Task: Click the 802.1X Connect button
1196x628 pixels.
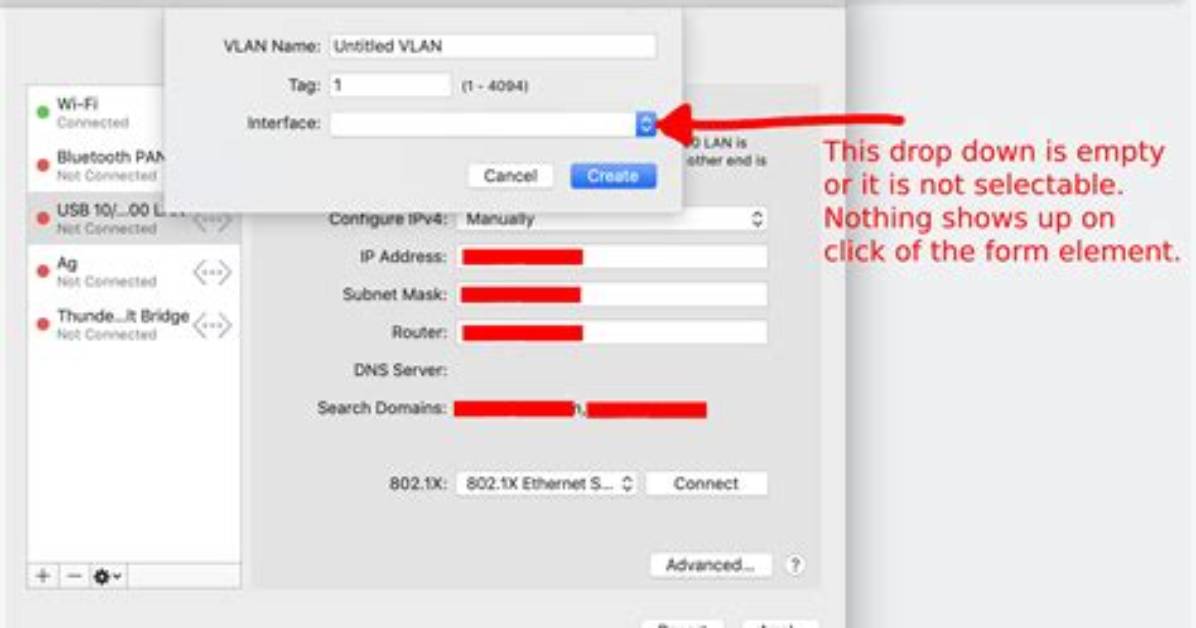Action: click(x=706, y=484)
